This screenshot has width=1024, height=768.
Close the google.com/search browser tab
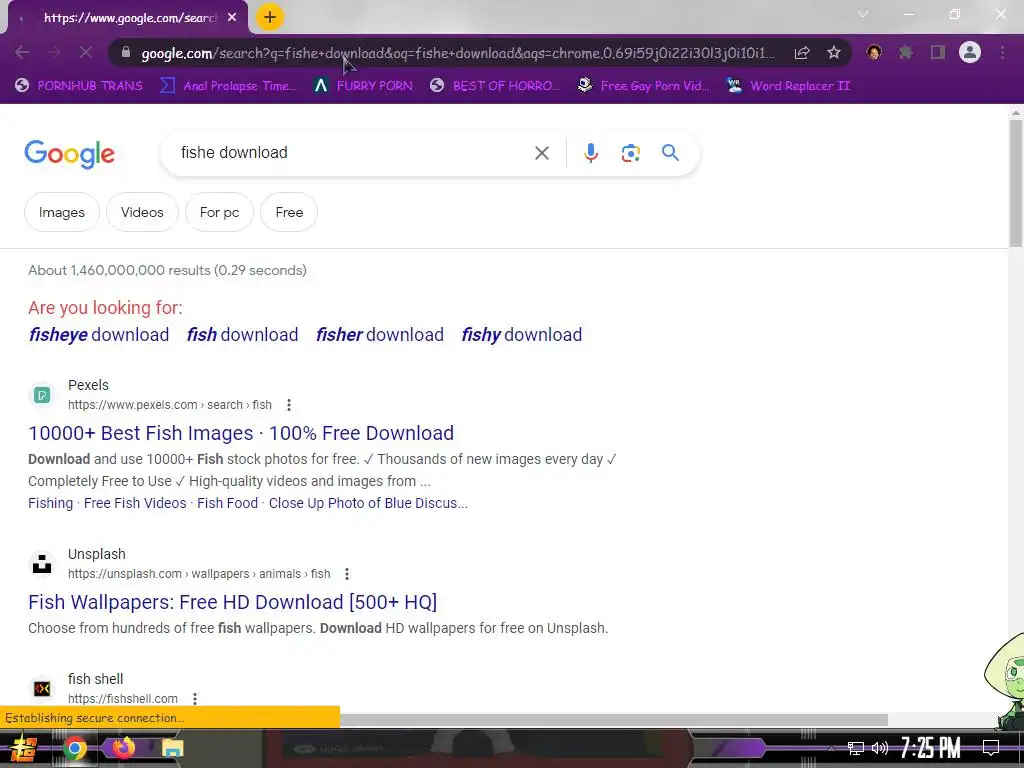pyautogui.click(x=232, y=18)
